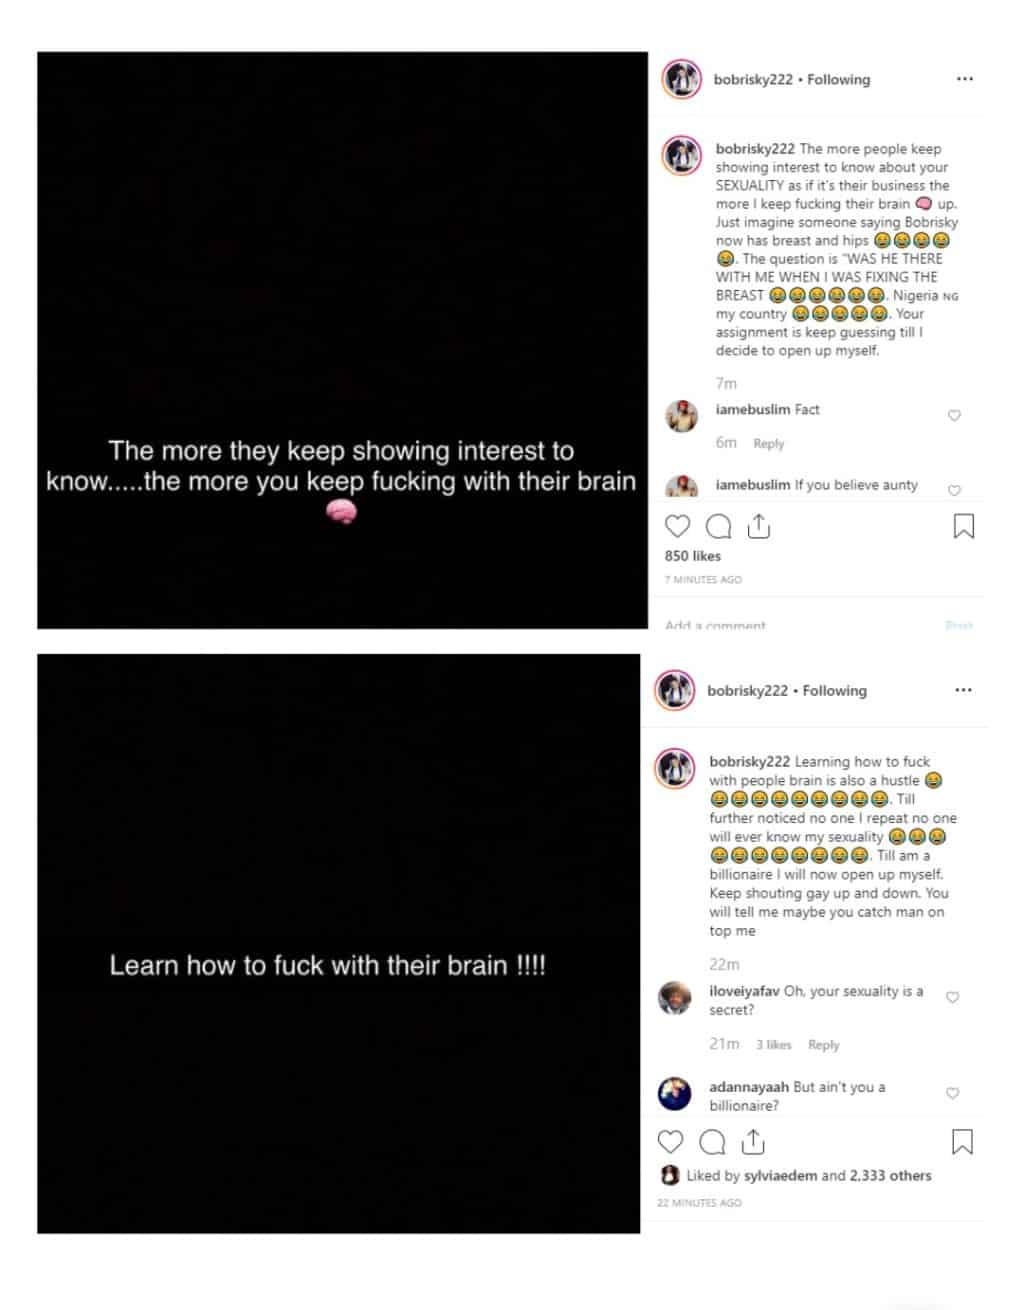Reply to iamebuslim's 'Fact' comment
Viewport: 1024px width, 1310px height.
click(x=769, y=443)
